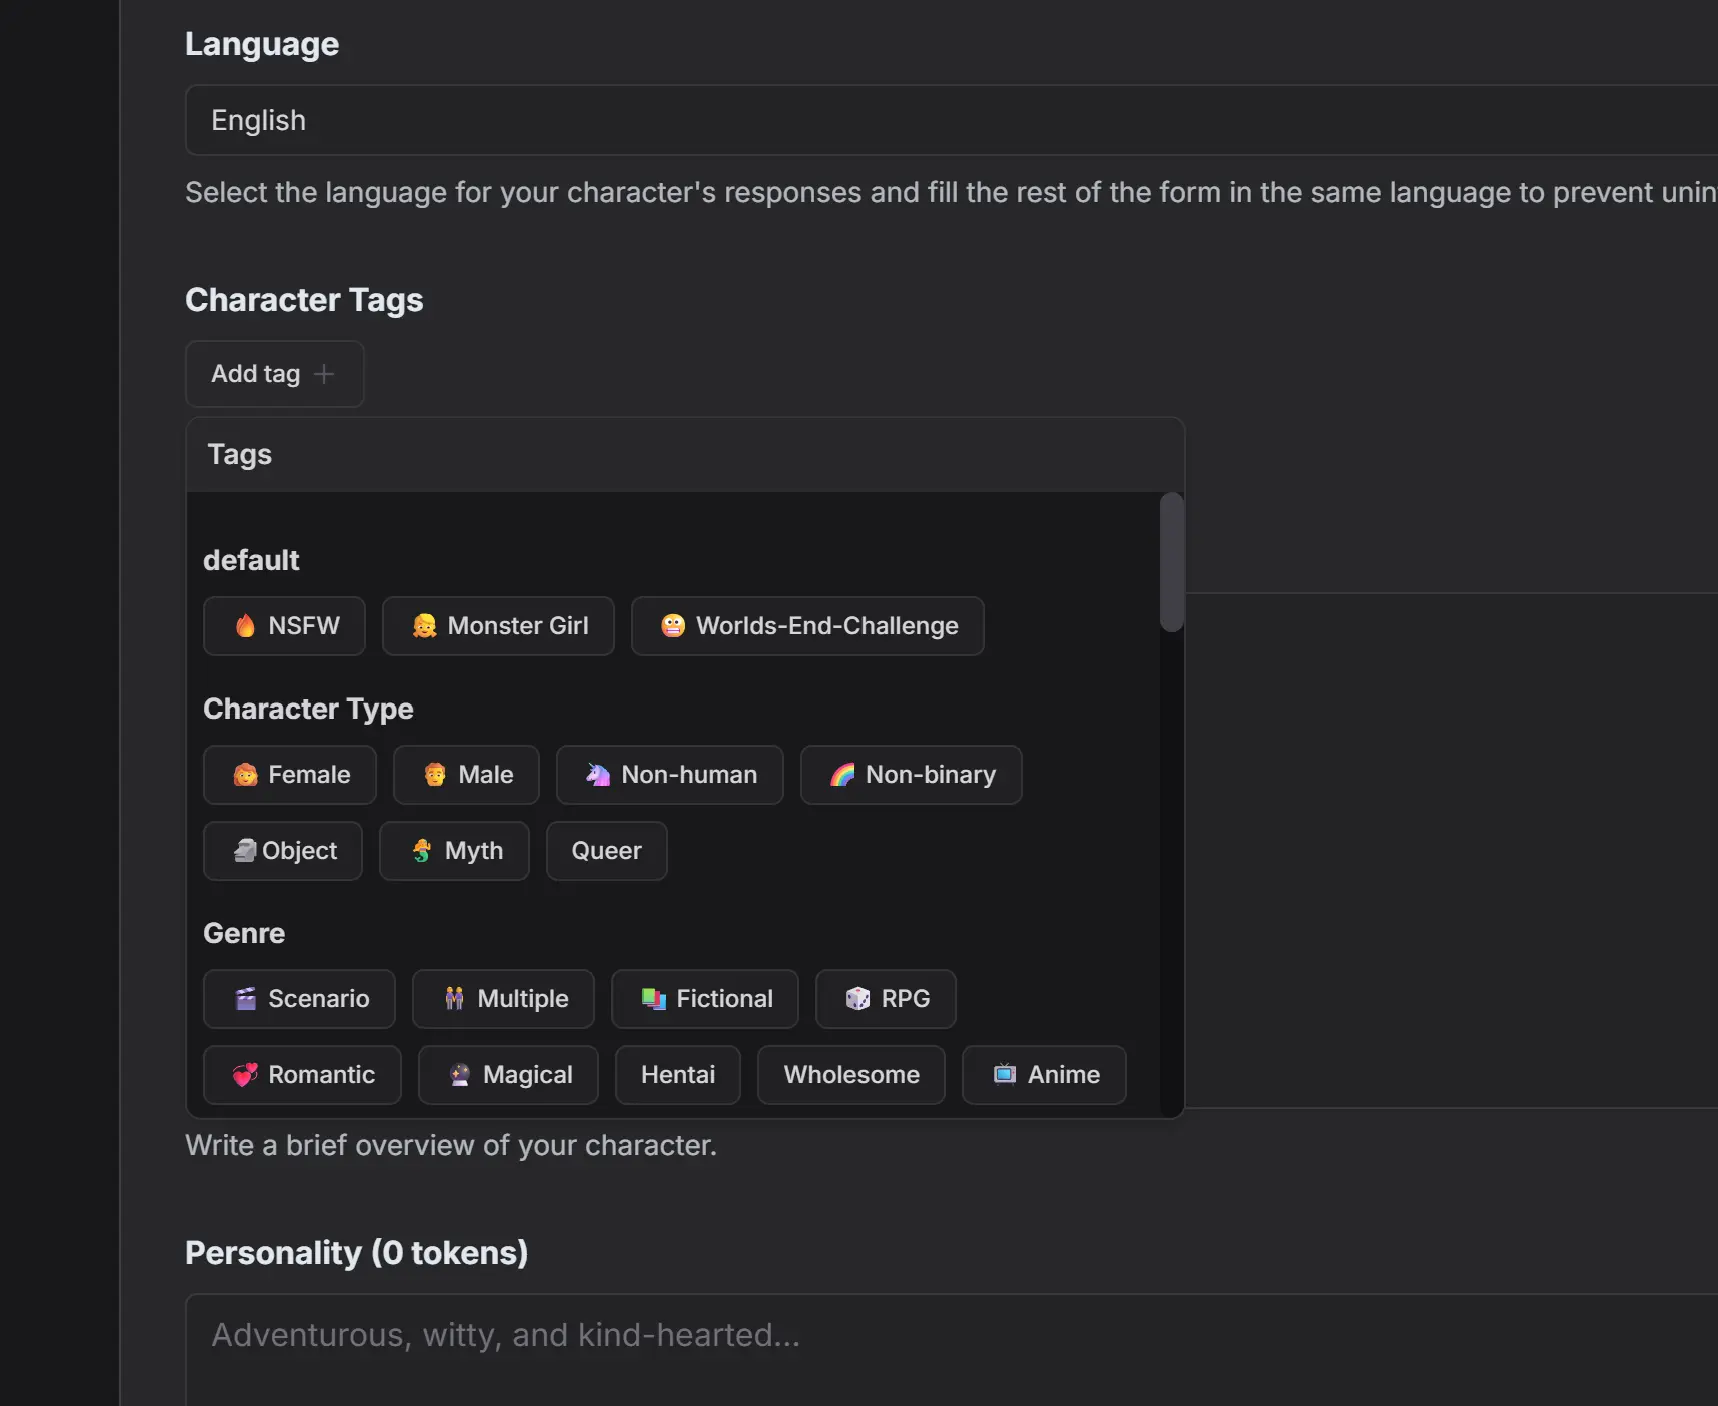This screenshot has height=1406, width=1718.
Task: Pick the Fictional genre tag
Action: tap(705, 999)
